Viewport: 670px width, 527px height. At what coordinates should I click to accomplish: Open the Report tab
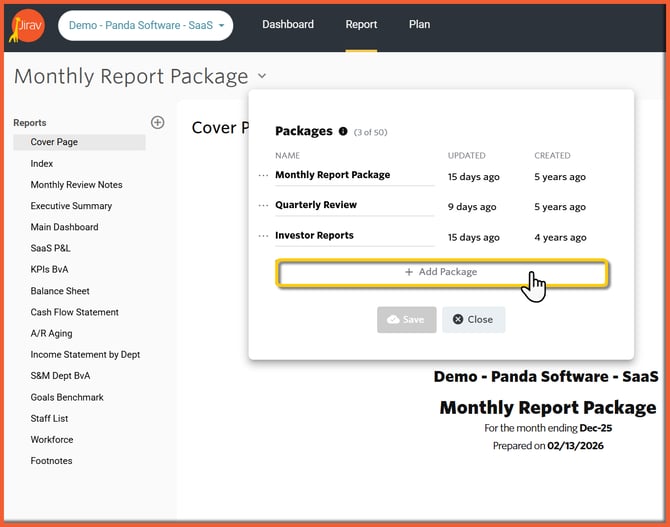tap(361, 25)
